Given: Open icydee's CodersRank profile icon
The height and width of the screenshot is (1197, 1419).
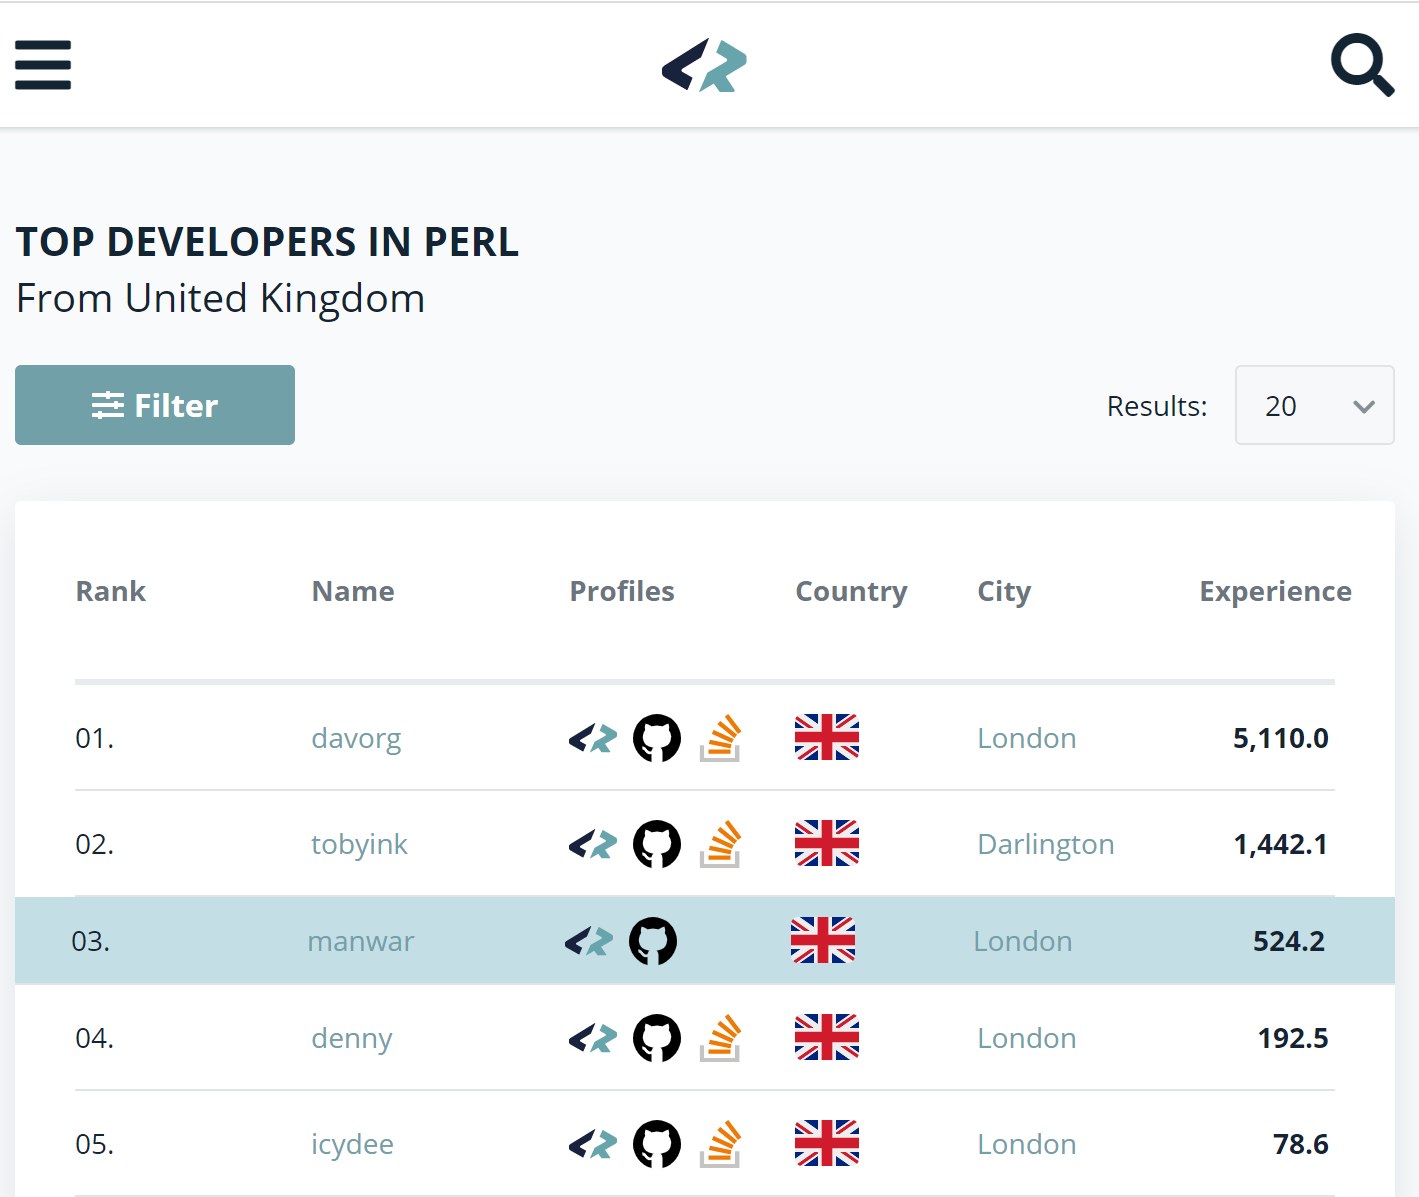Looking at the screenshot, I should pyautogui.click(x=593, y=1145).
